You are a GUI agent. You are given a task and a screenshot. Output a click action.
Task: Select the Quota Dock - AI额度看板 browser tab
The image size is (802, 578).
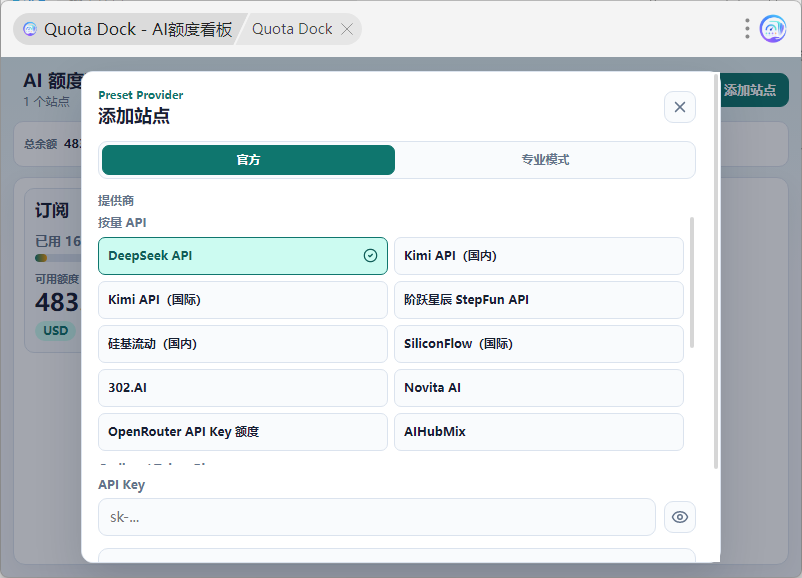coord(130,29)
